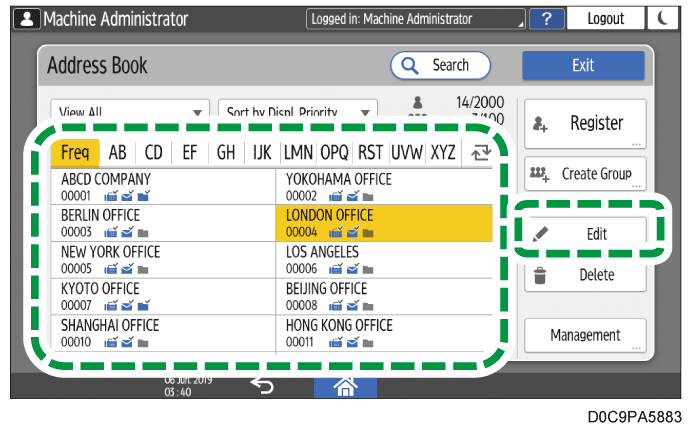Viewport: 691px width, 427px height.
Task: Expand the Logged in user dropdown
Action: click(x=414, y=18)
